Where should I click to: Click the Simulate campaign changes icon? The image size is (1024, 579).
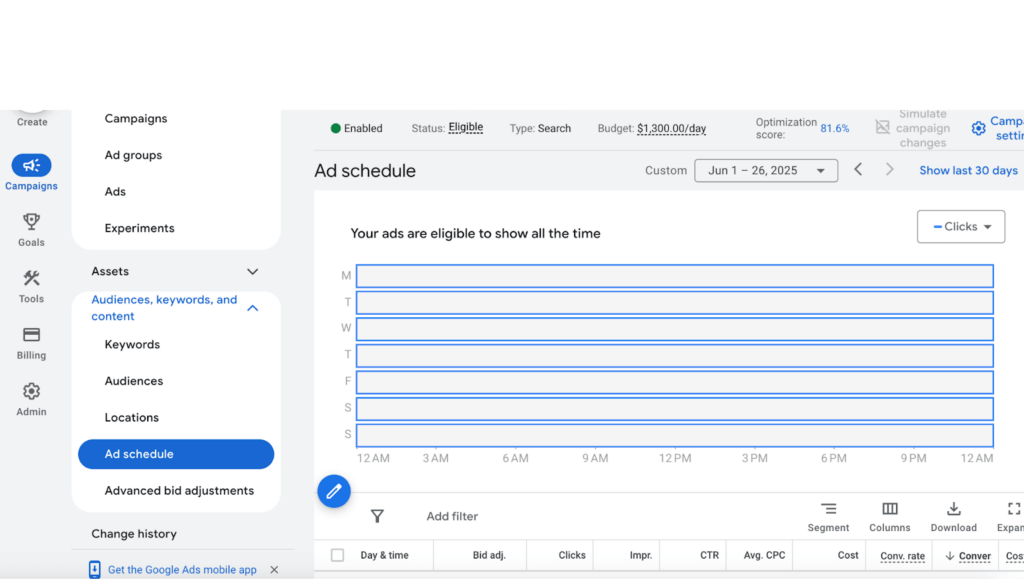coord(882,128)
